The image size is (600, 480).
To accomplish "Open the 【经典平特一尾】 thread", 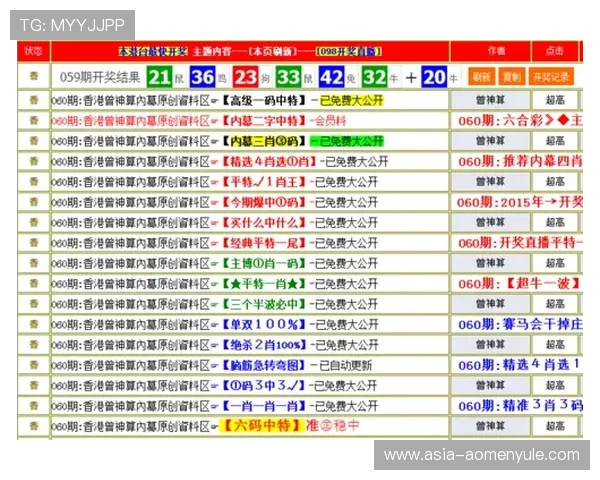I will [x=215, y=243].
